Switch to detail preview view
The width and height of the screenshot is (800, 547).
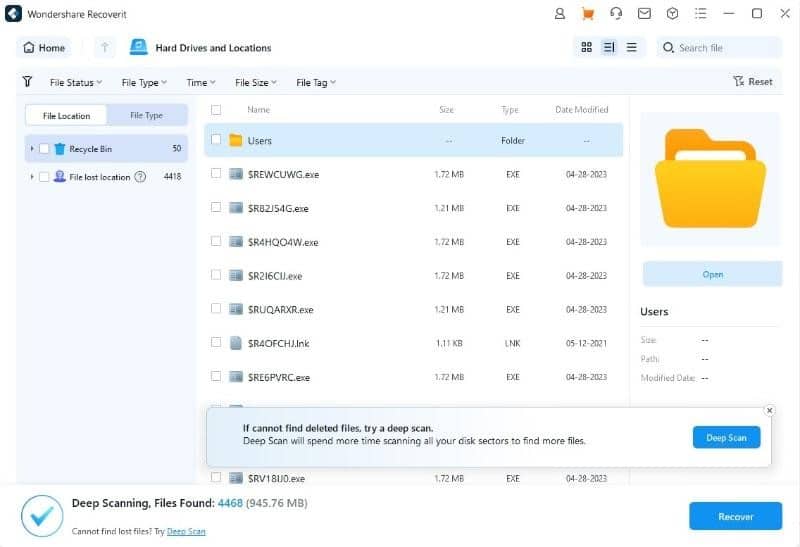coord(609,47)
